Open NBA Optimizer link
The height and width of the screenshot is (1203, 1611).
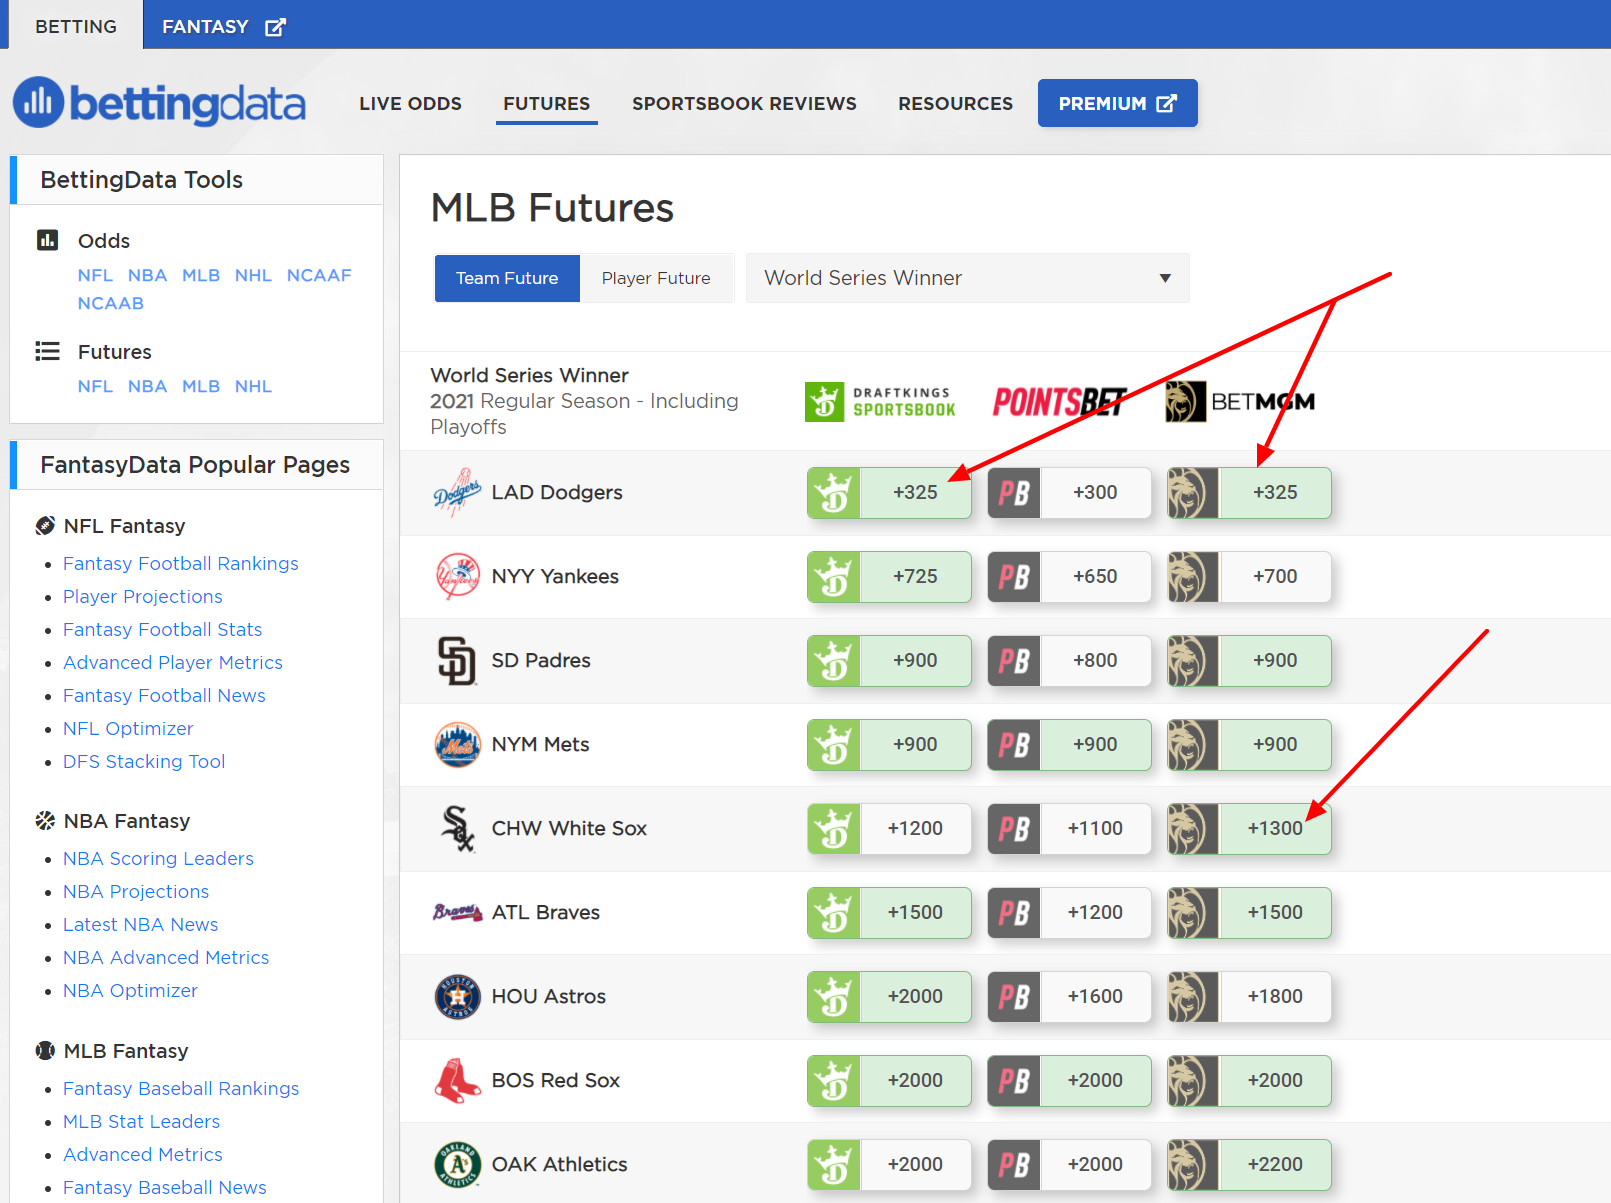tap(130, 990)
